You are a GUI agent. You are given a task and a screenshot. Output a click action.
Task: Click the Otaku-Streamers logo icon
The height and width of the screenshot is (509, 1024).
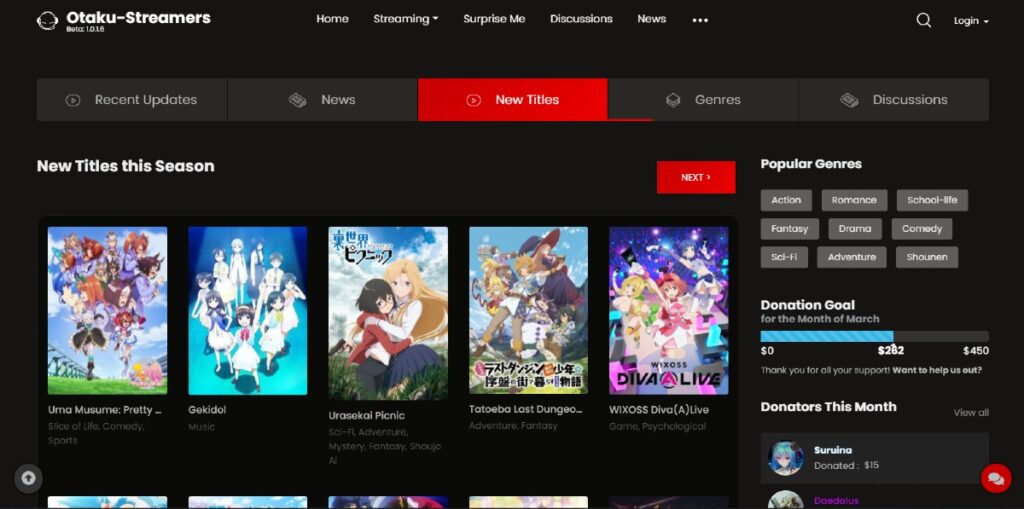tap(47, 21)
